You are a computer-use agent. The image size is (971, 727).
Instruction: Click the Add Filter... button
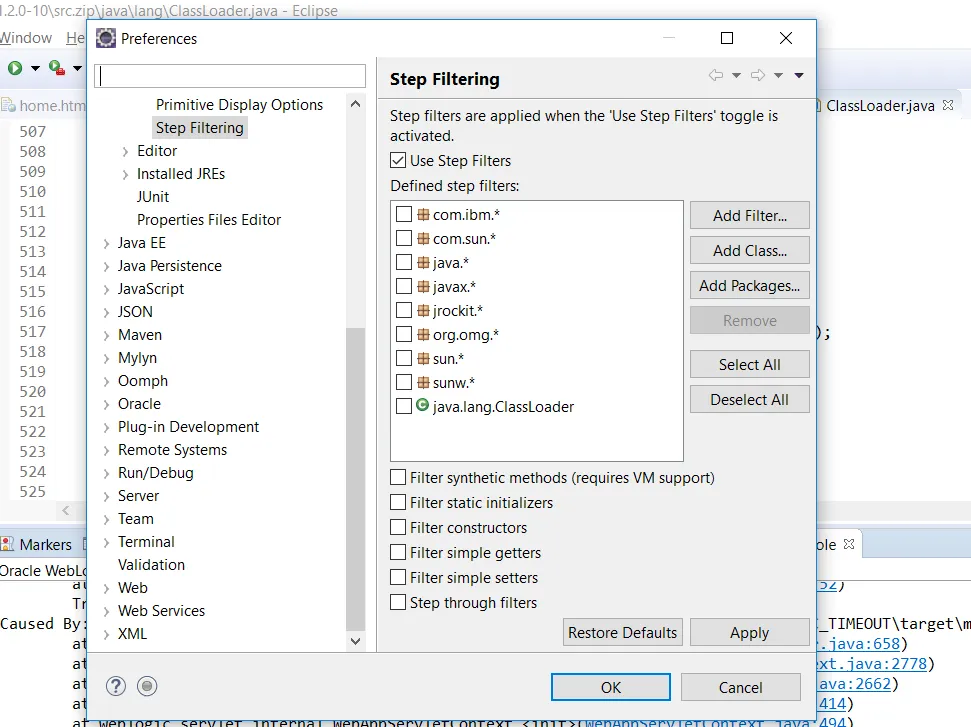(749, 215)
